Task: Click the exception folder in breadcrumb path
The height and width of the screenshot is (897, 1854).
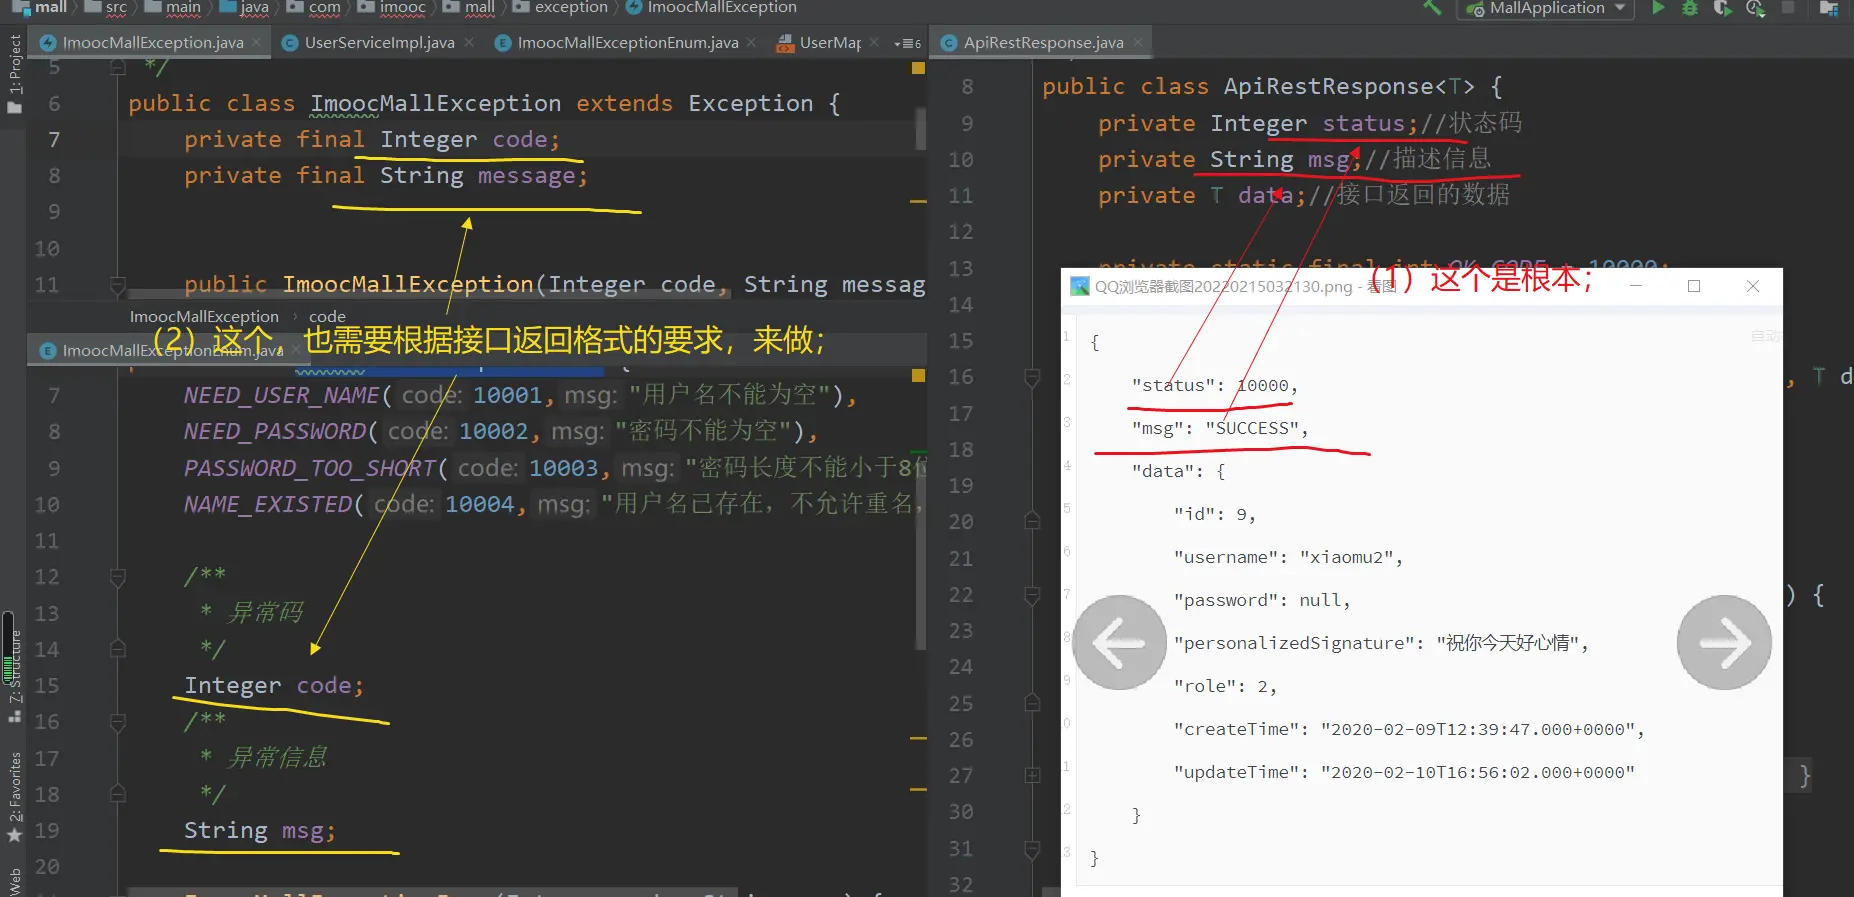Action: pyautogui.click(x=570, y=8)
